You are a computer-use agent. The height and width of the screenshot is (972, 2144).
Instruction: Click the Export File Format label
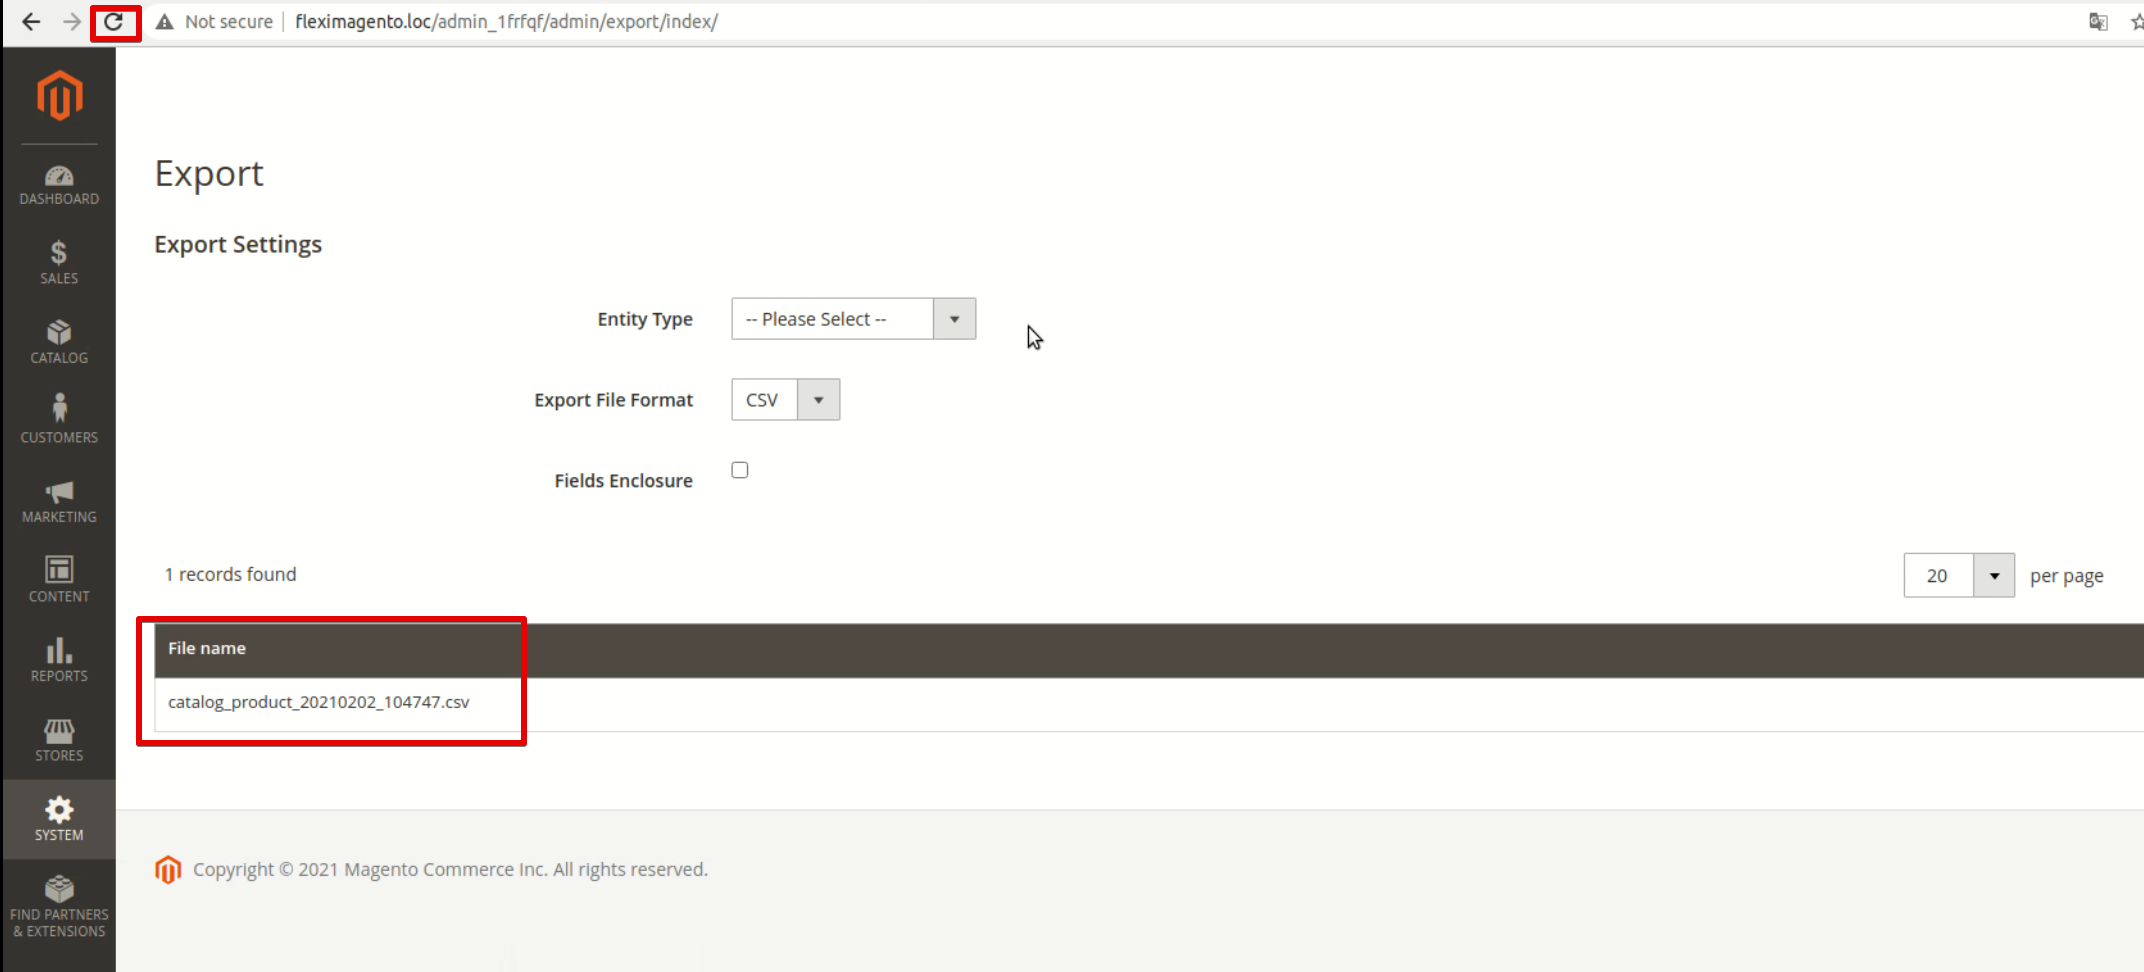[613, 400]
